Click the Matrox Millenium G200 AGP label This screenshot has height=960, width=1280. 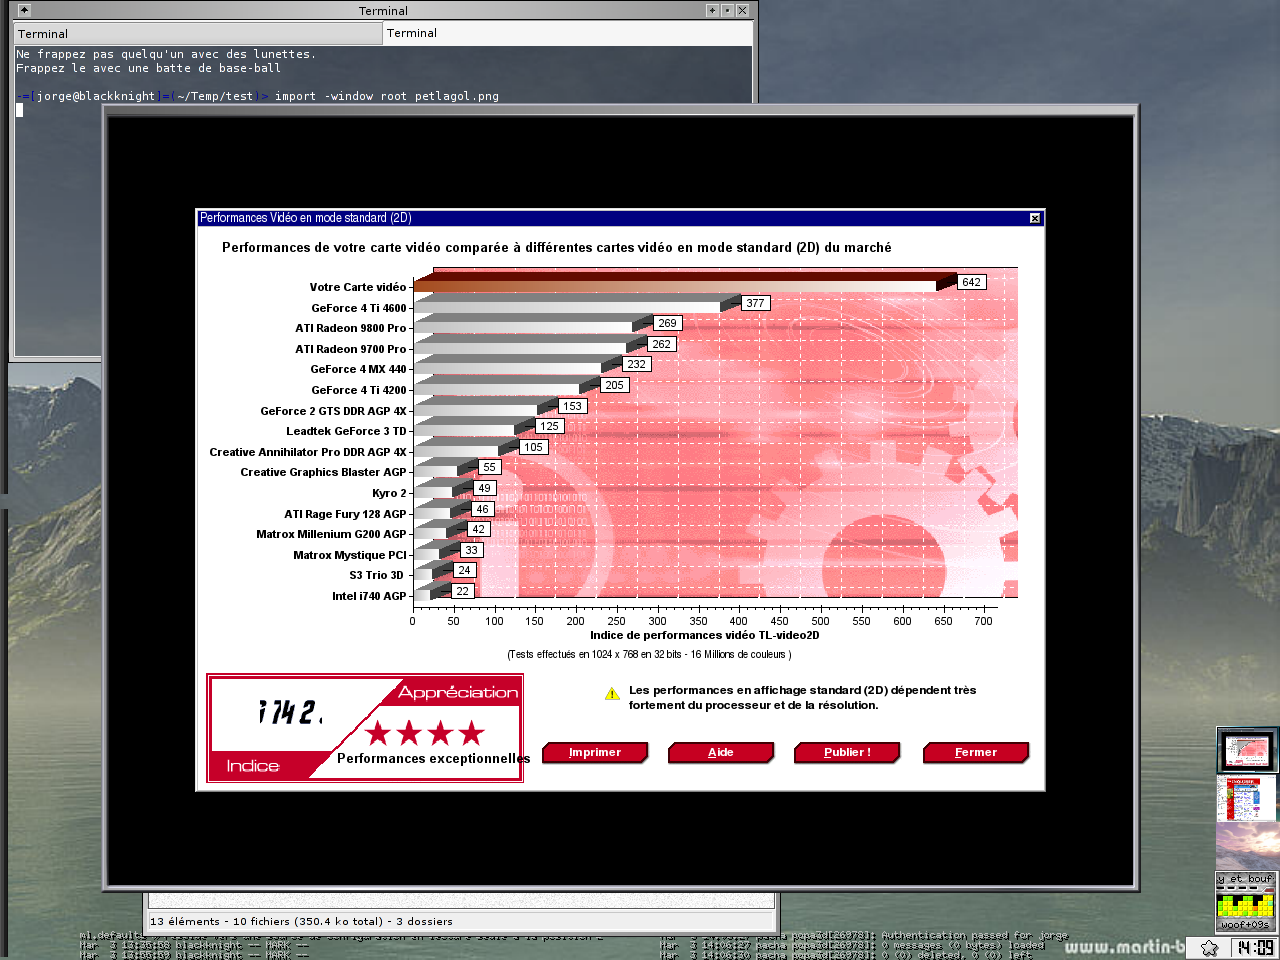tap(332, 534)
